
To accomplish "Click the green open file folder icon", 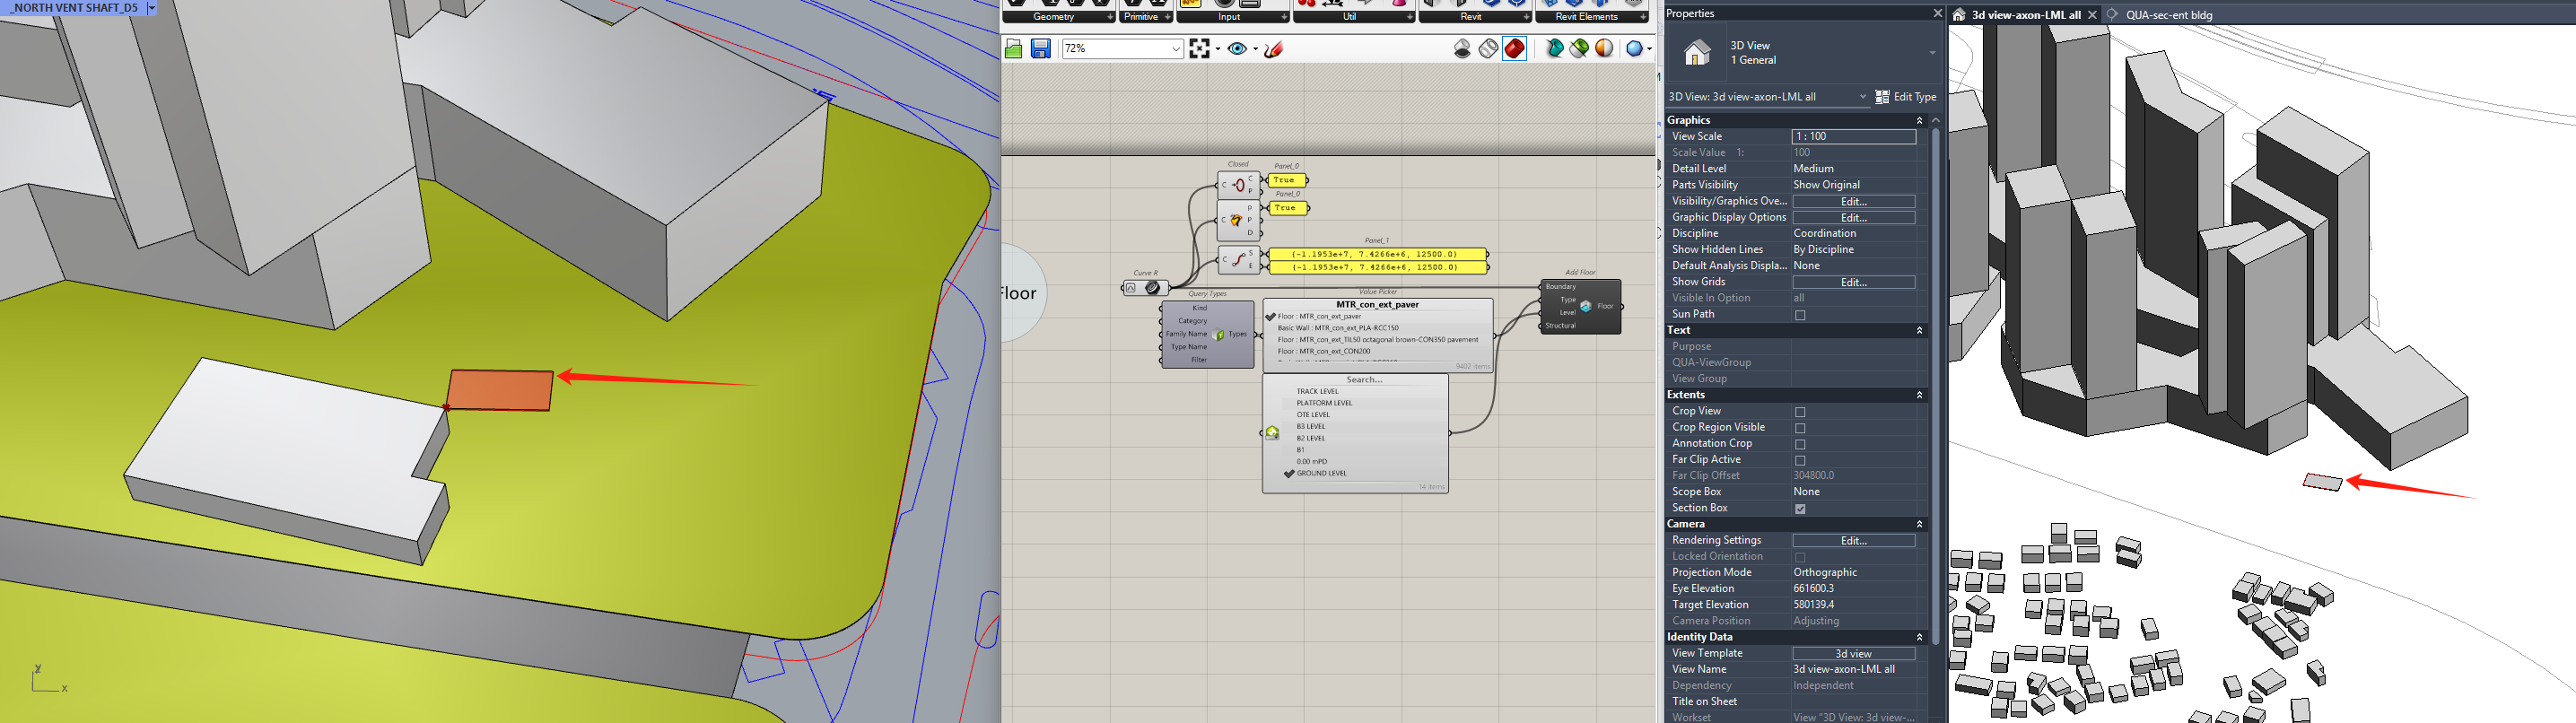I will click(x=1013, y=49).
